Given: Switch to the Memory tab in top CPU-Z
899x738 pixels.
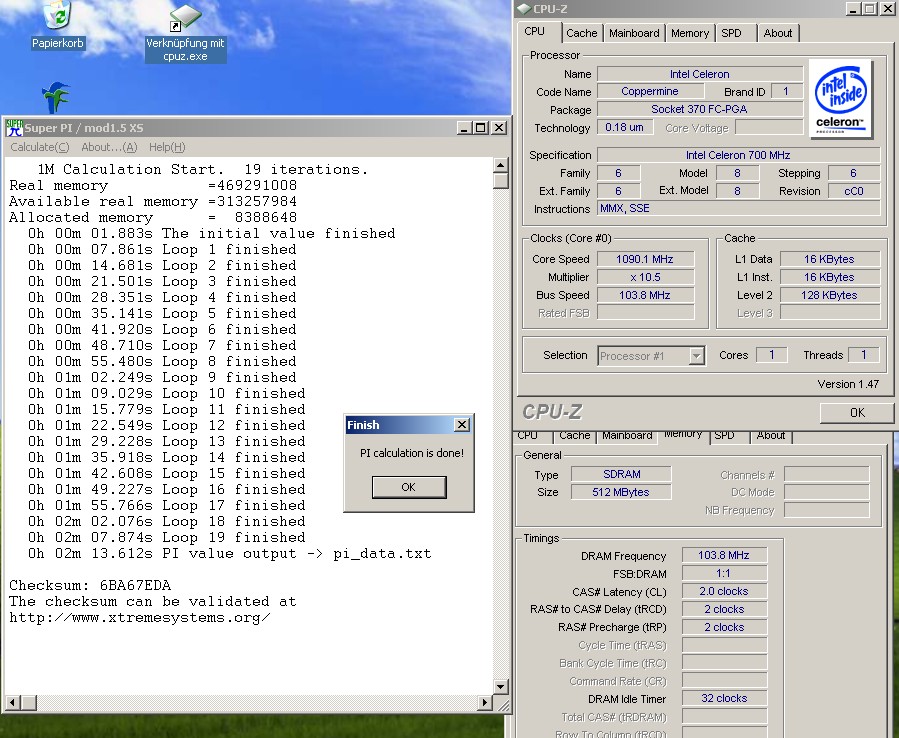Looking at the screenshot, I should click(690, 33).
